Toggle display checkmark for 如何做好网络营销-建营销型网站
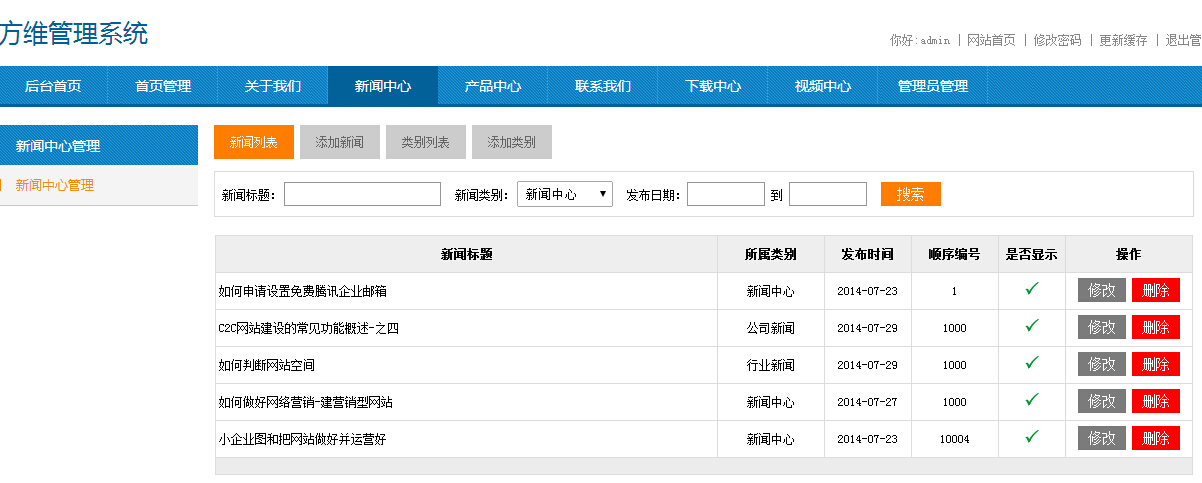The width and height of the screenshot is (1202, 483). click(x=1032, y=400)
